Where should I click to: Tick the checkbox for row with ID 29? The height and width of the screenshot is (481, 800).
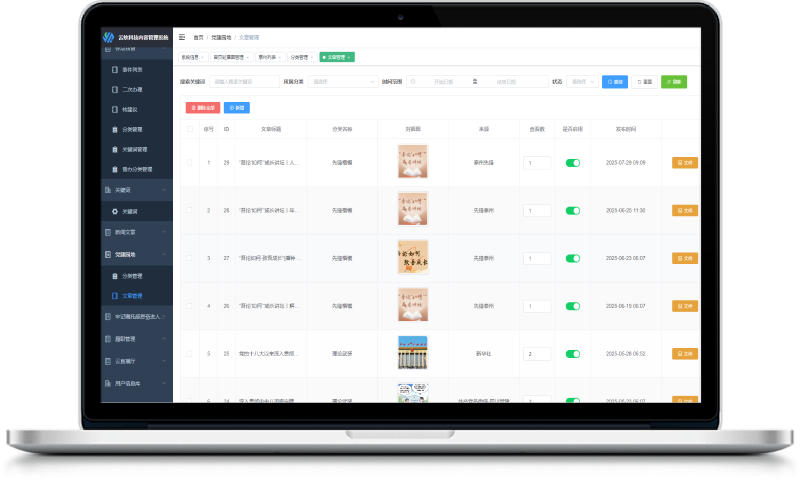coord(191,162)
